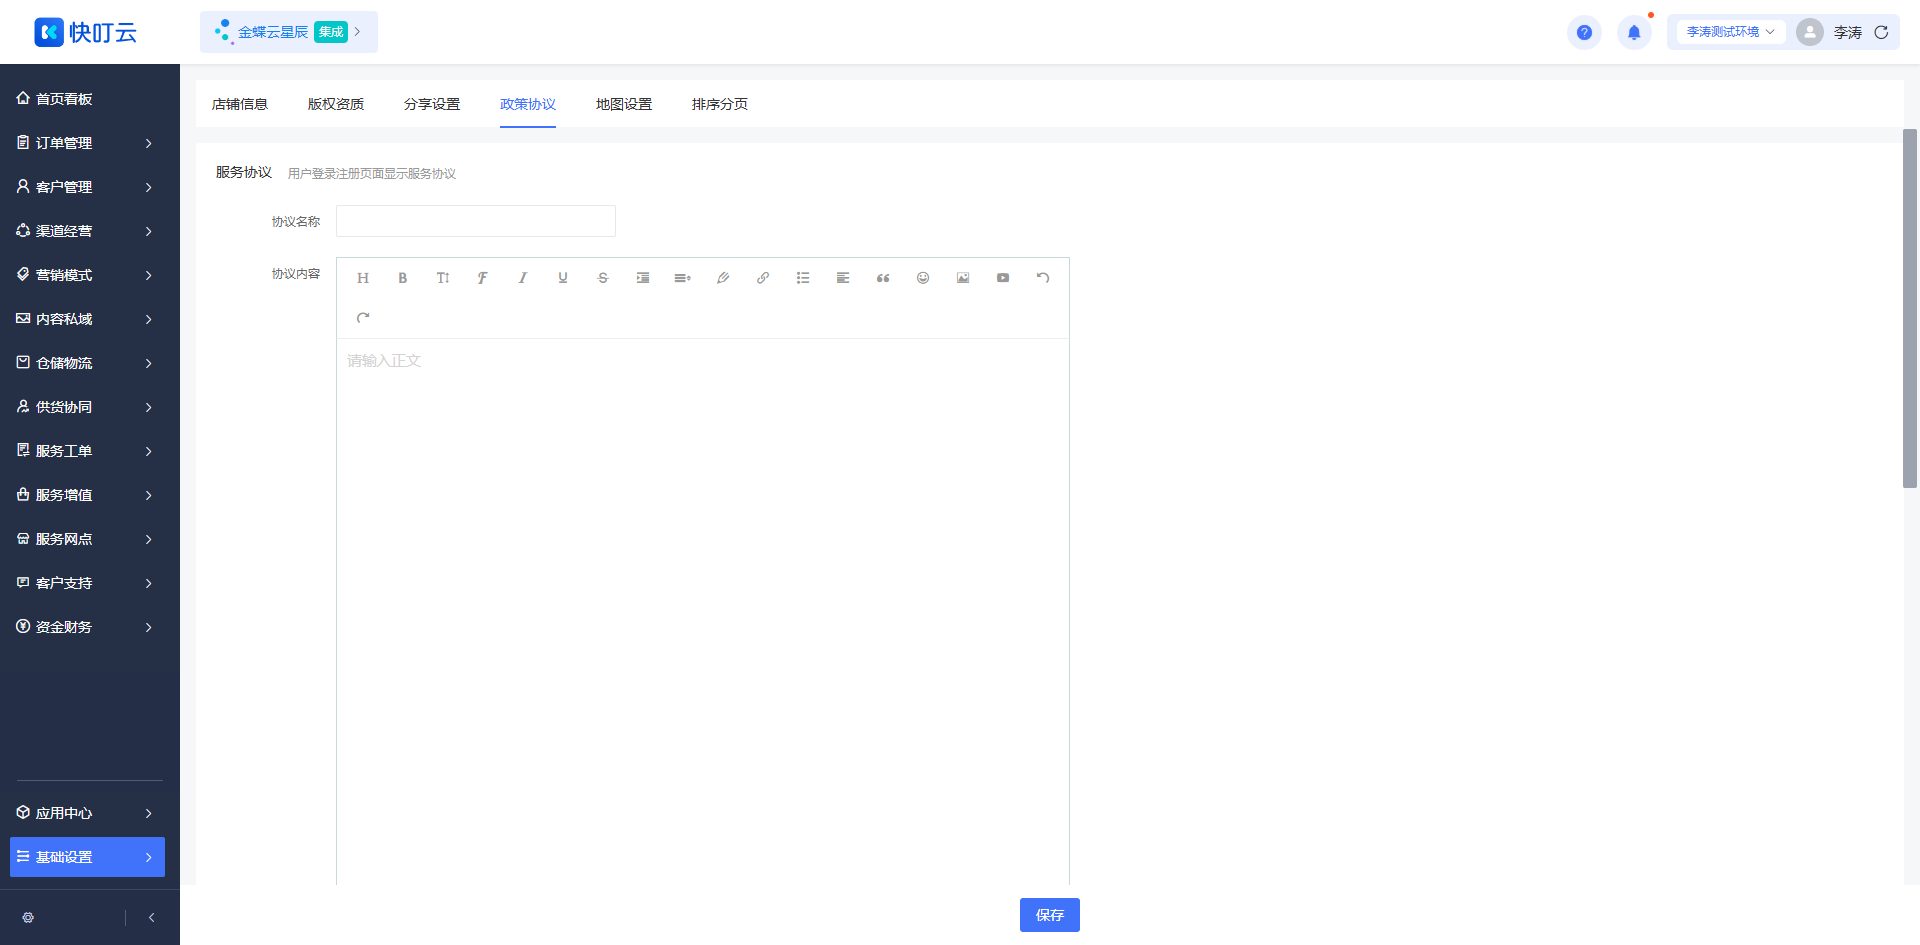Insert a blockquote
1920x945 pixels.
883,278
